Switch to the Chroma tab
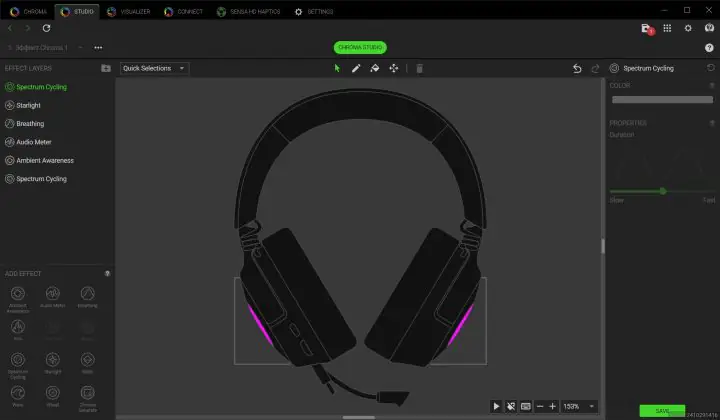This screenshot has height=420, width=720. [x=28, y=11]
